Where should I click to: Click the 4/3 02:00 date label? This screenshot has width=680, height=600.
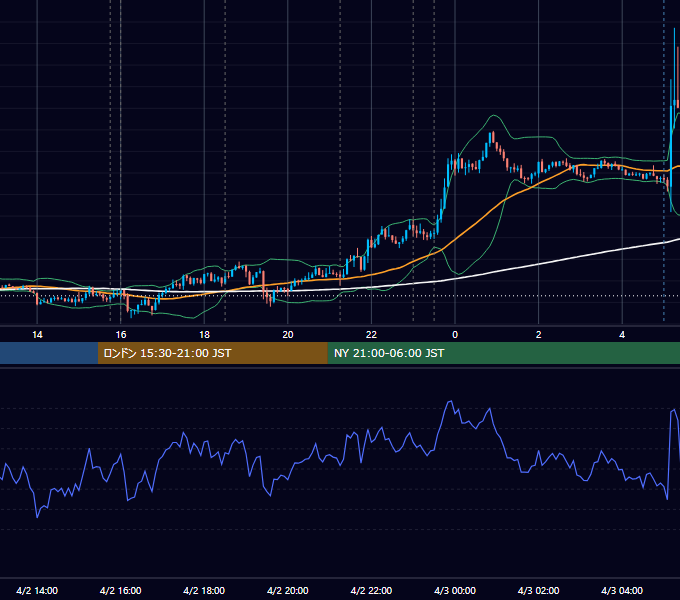[538, 590]
